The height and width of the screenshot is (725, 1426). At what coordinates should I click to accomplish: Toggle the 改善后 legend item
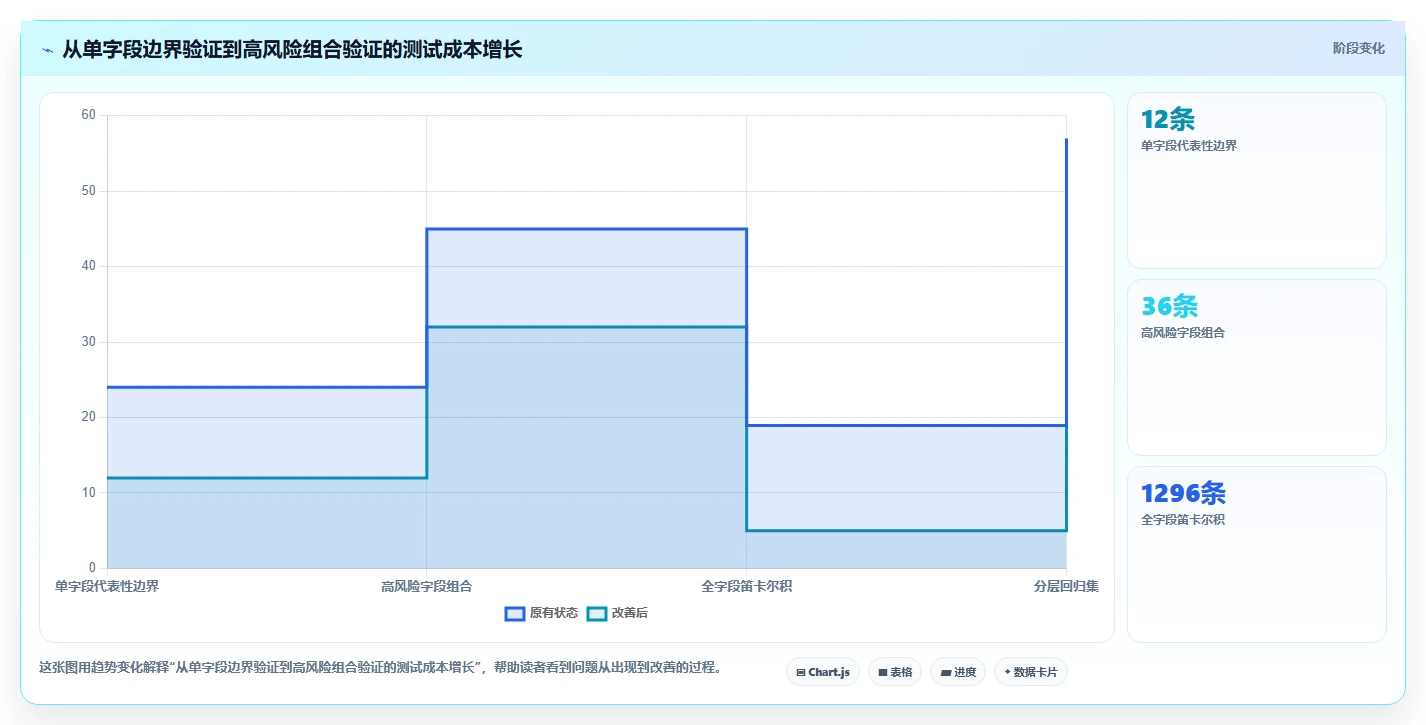[617, 613]
